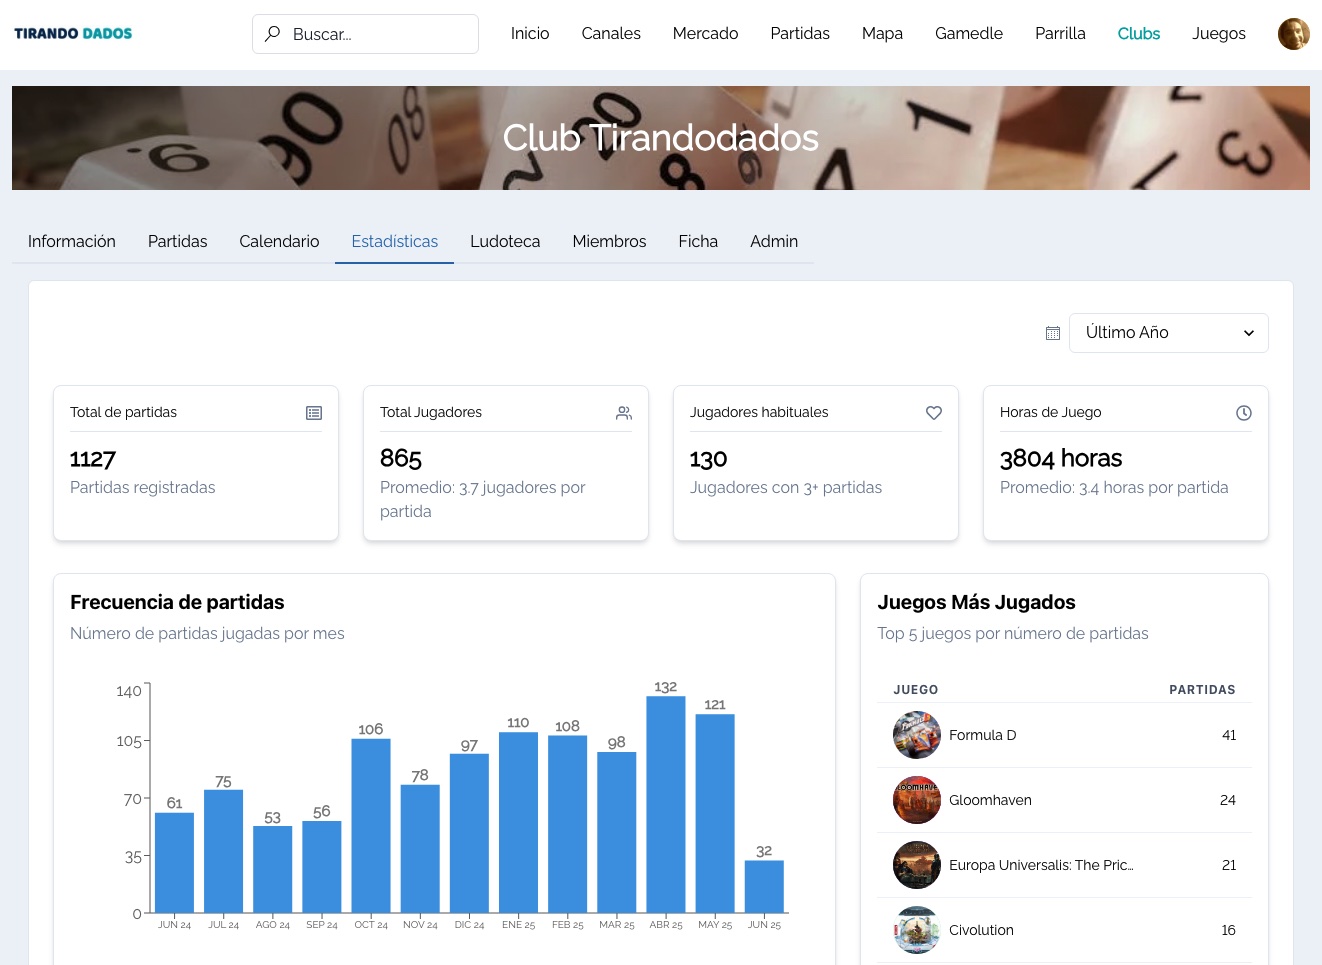1322x965 pixels.
Task: Click the Gloomhaven game cover icon
Action: click(x=917, y=800)
